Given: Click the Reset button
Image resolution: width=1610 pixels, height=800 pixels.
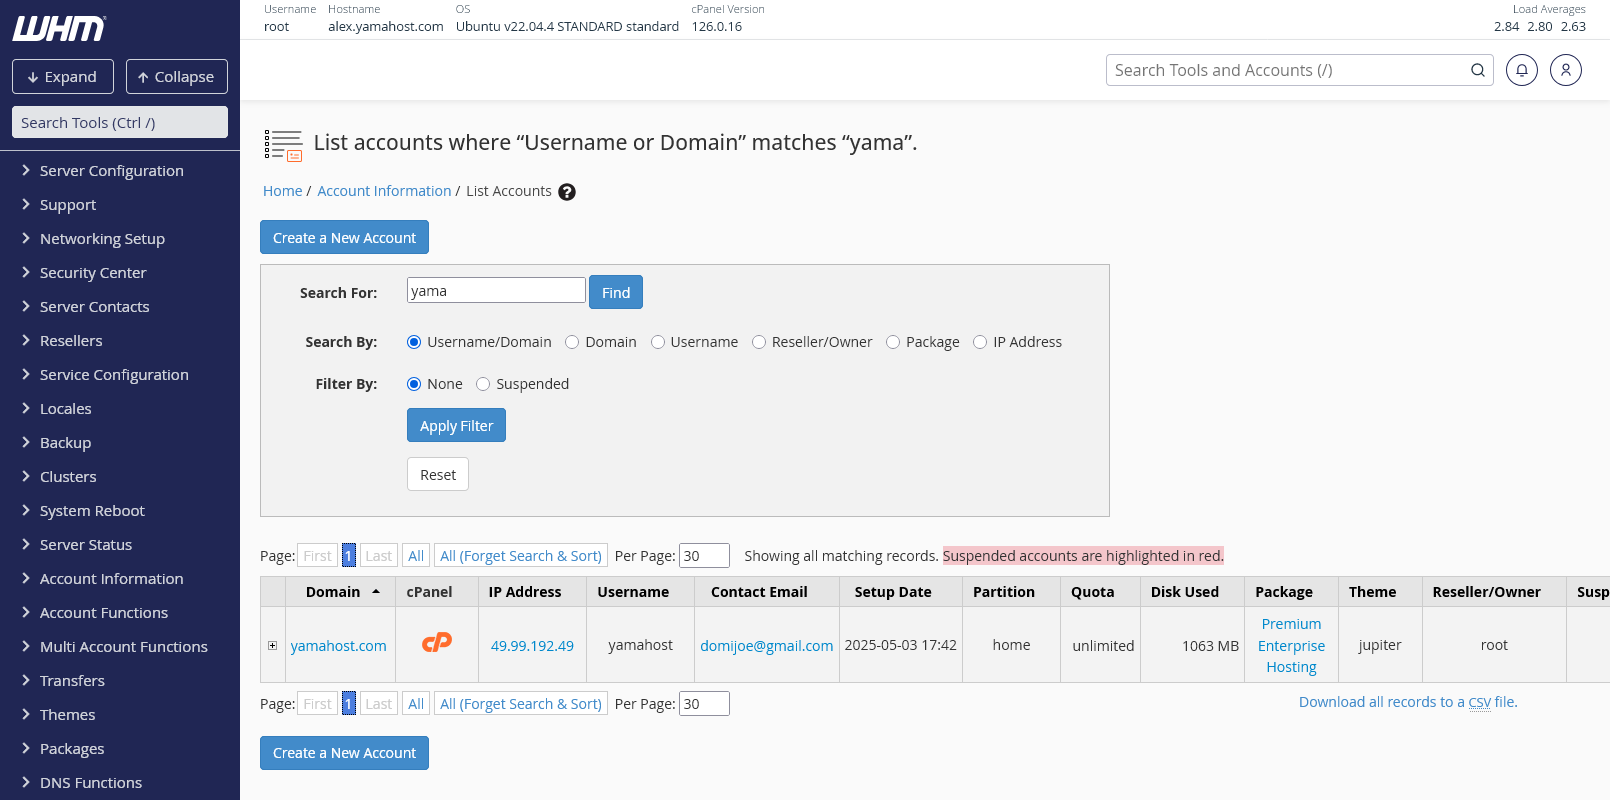Looking at the screenshot, I should [x=438, y=474].
